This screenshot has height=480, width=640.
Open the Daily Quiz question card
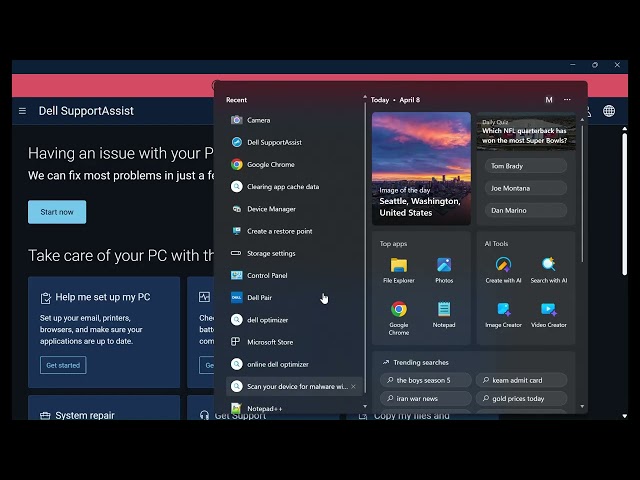tap(526, 132)
